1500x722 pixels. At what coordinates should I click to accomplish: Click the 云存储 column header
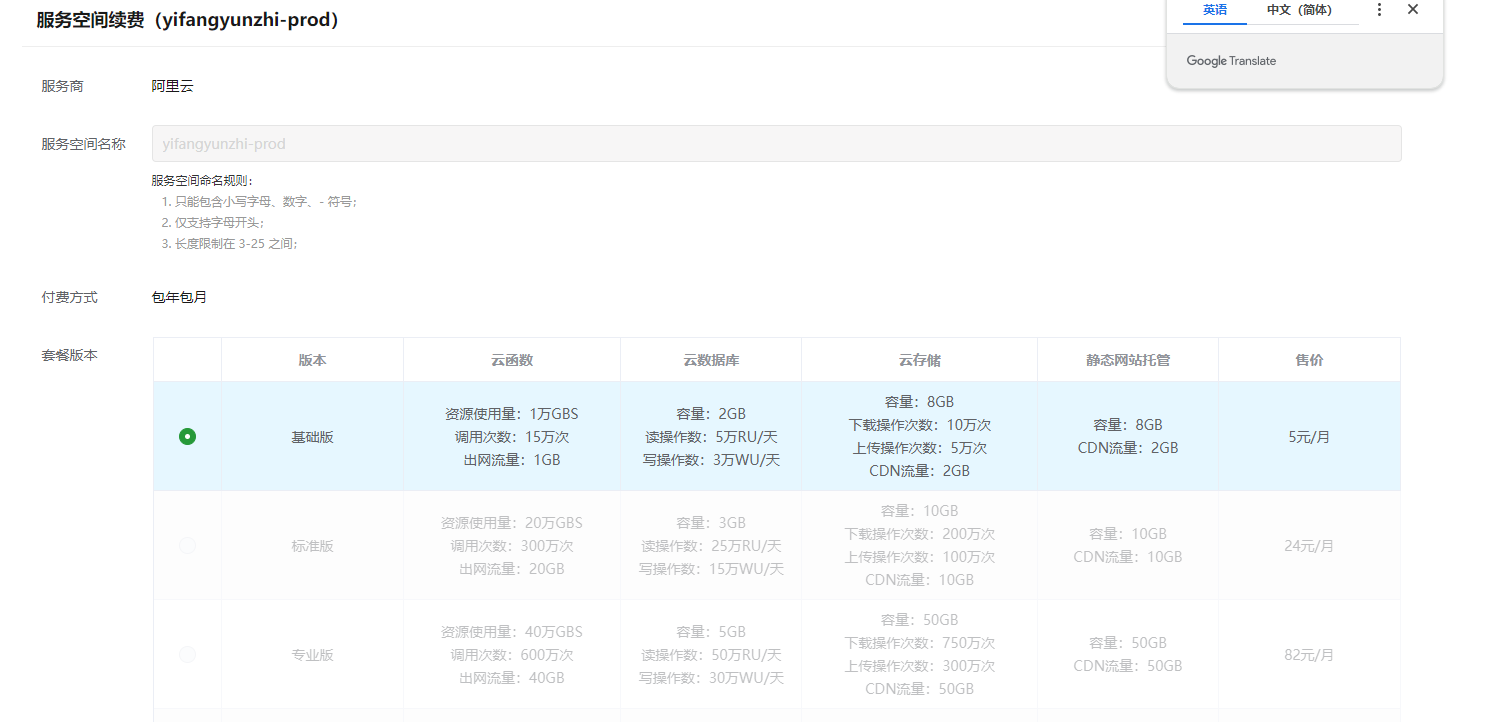(x=919, y=360)
